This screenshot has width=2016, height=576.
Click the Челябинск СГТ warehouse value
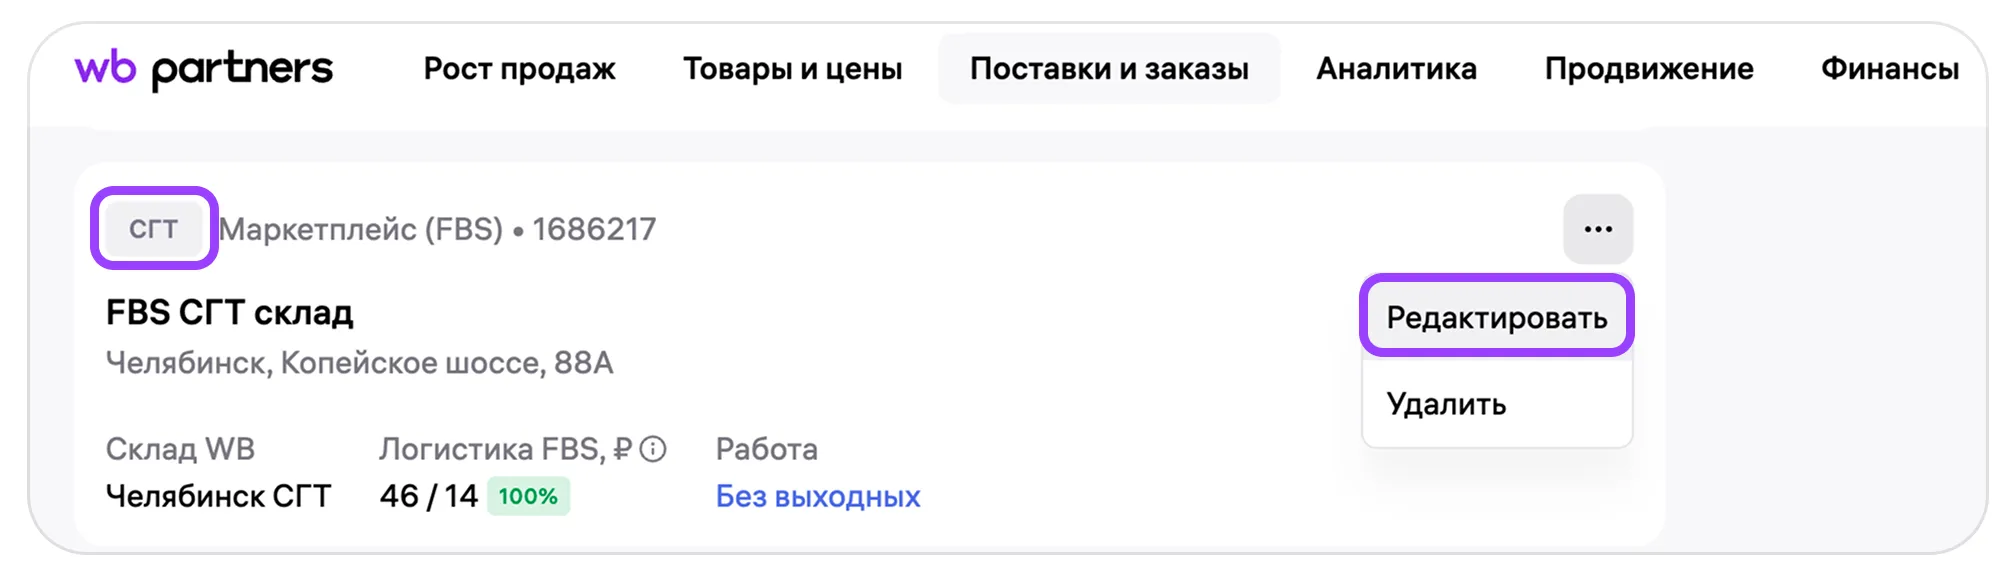point(218,496)
